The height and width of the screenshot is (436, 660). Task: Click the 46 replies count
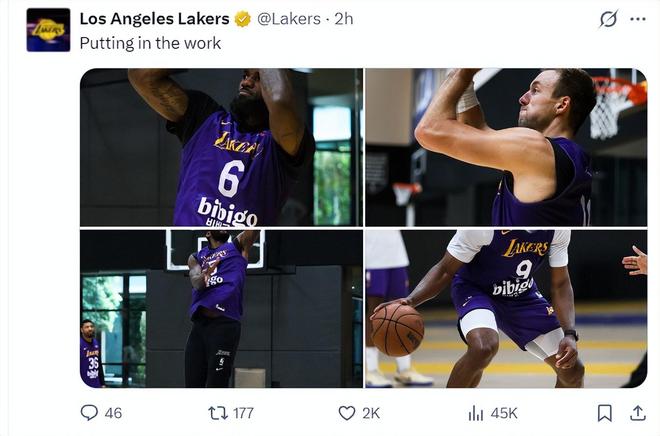(x=113, y=413)
